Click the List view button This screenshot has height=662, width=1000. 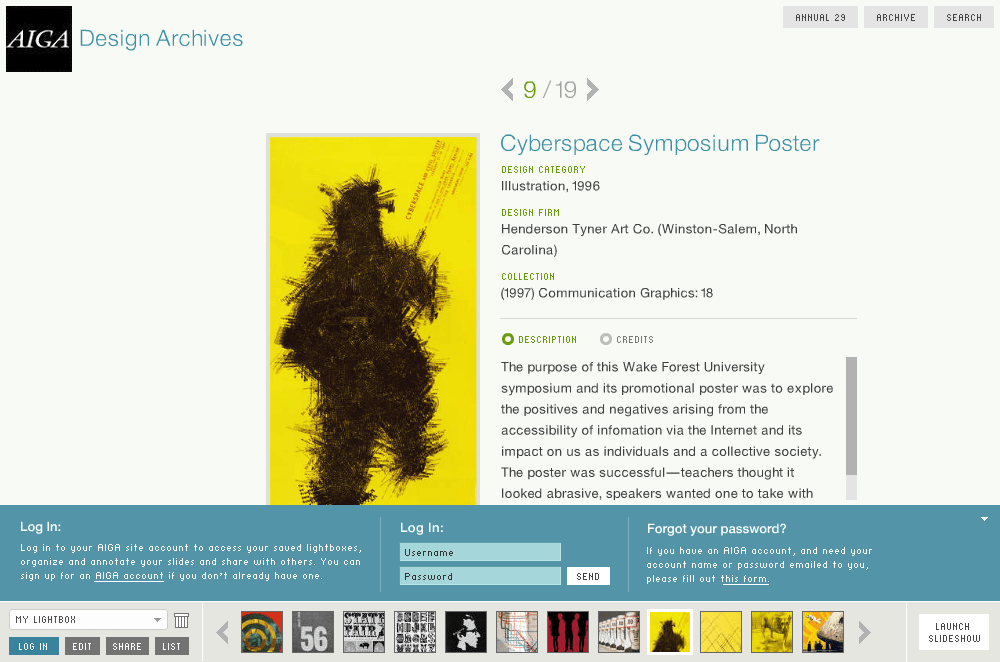coord(172,646)
